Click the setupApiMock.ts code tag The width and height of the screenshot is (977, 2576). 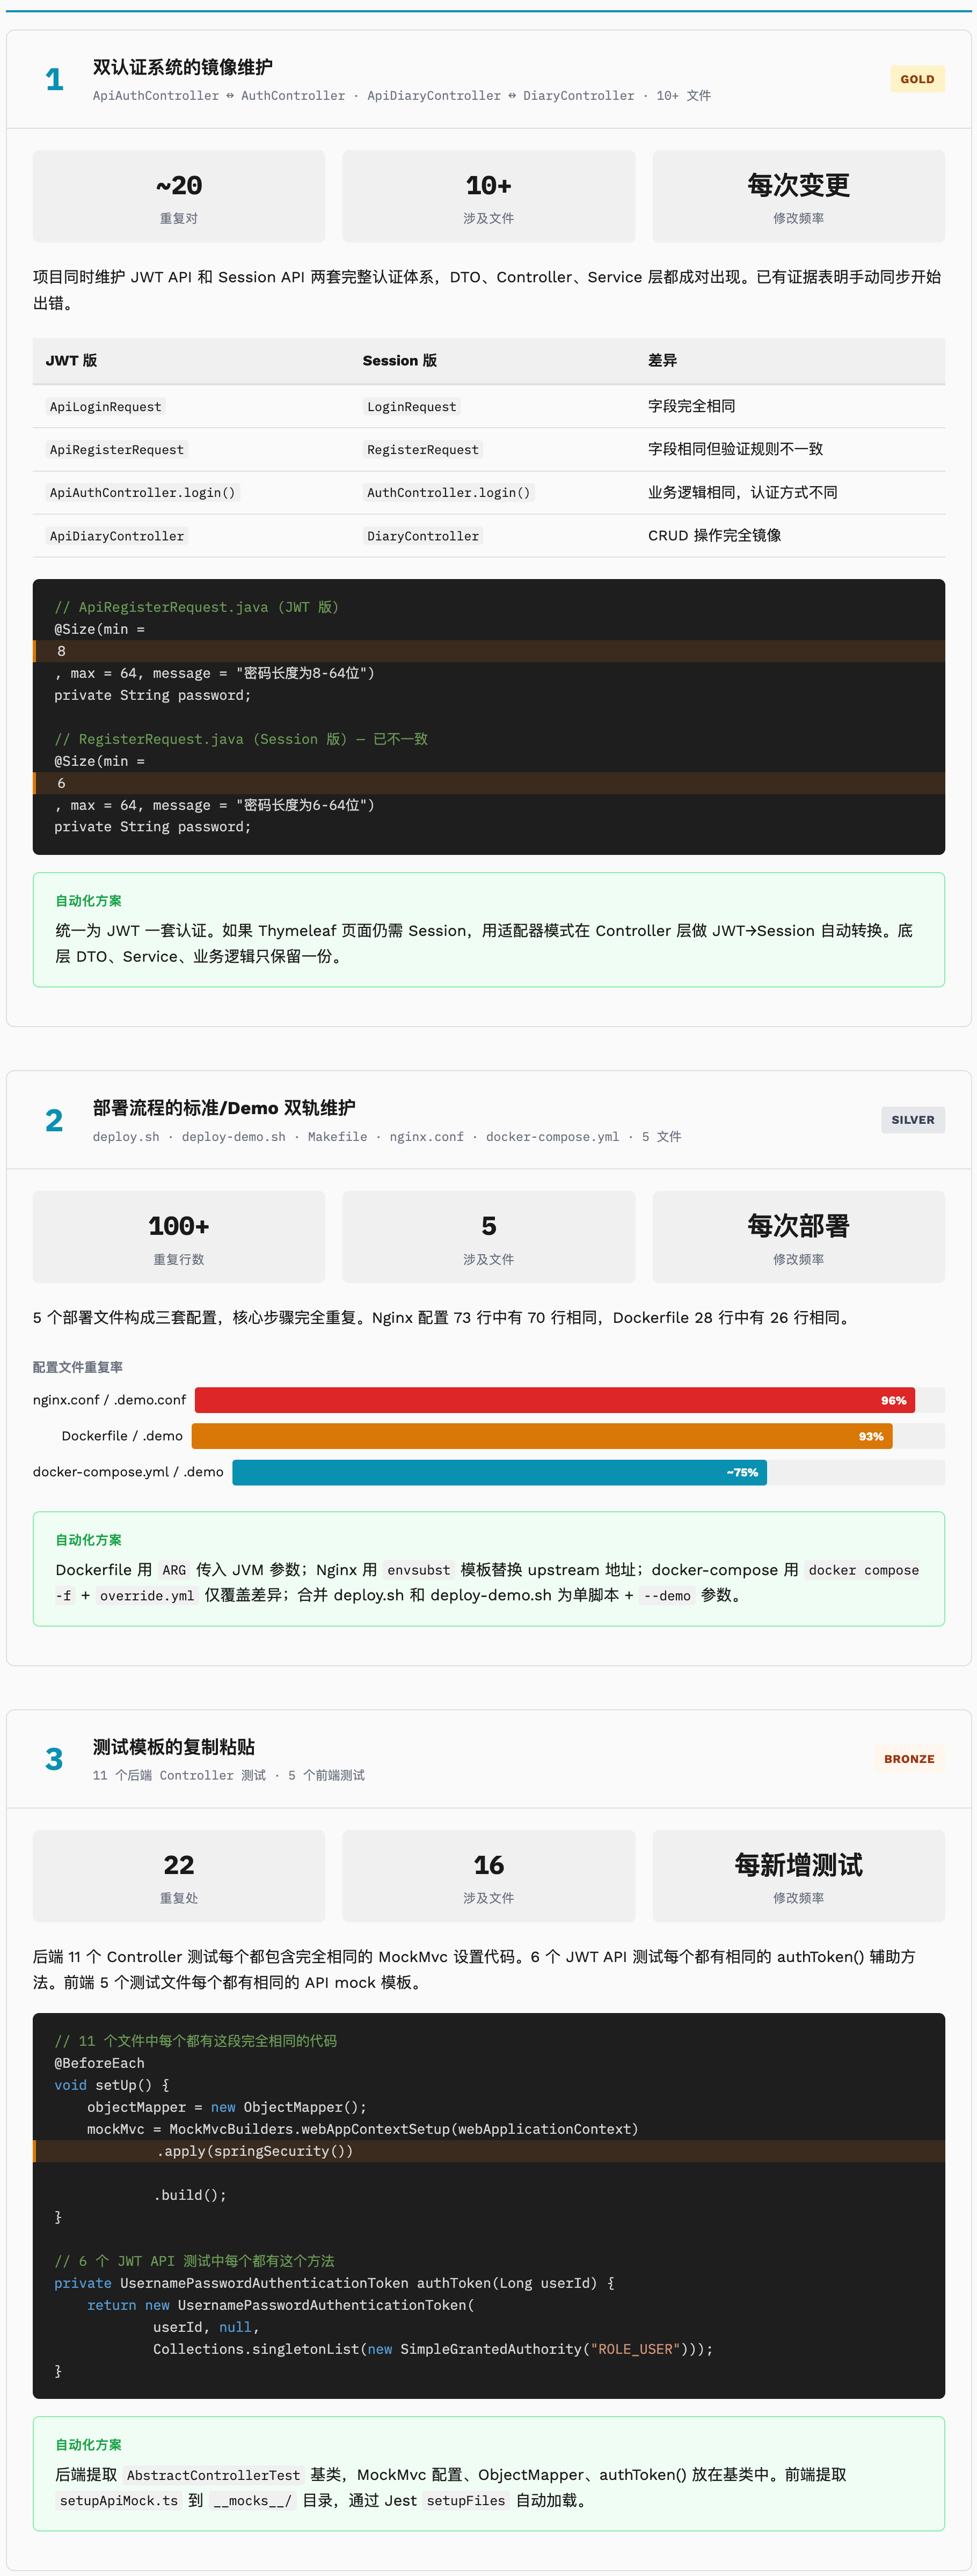tap(119, 2501)
